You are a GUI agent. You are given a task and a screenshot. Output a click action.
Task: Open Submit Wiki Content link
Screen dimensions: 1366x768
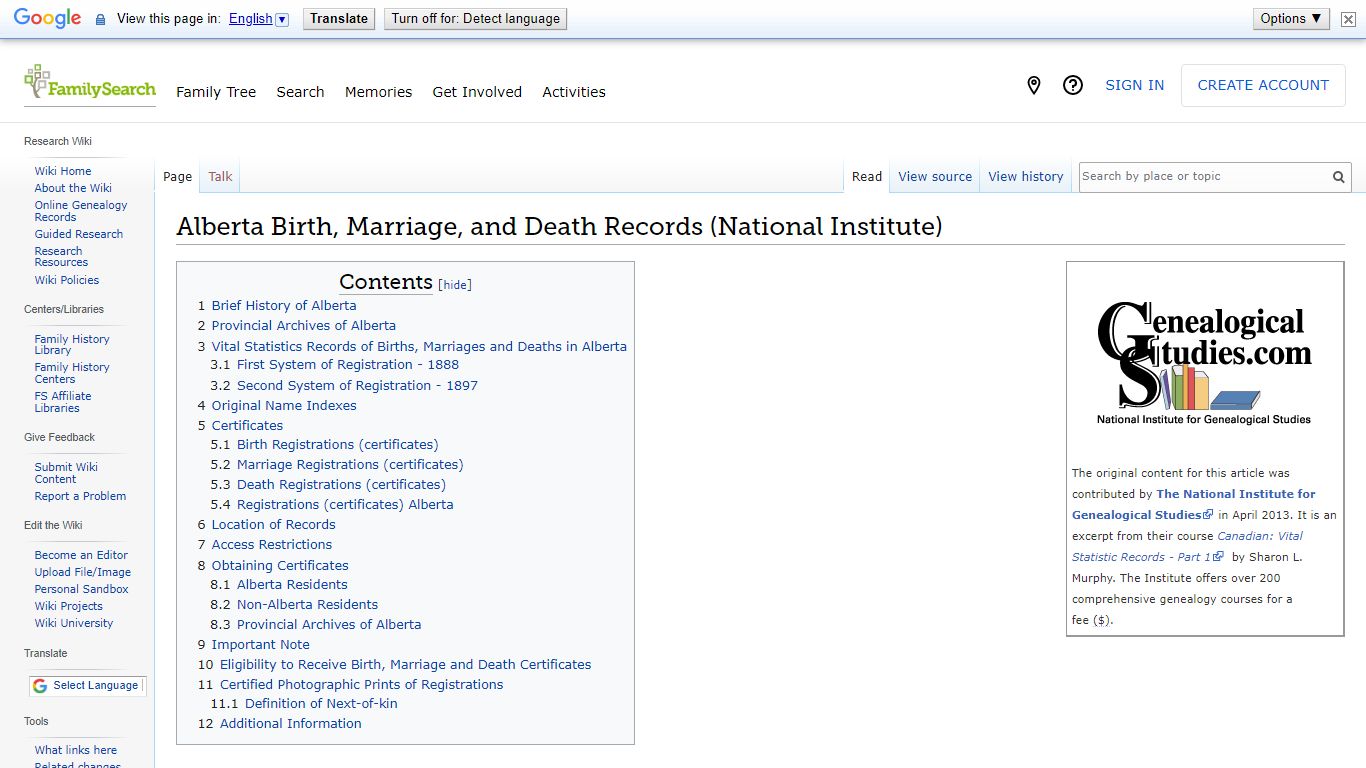(x=66, y=473)
